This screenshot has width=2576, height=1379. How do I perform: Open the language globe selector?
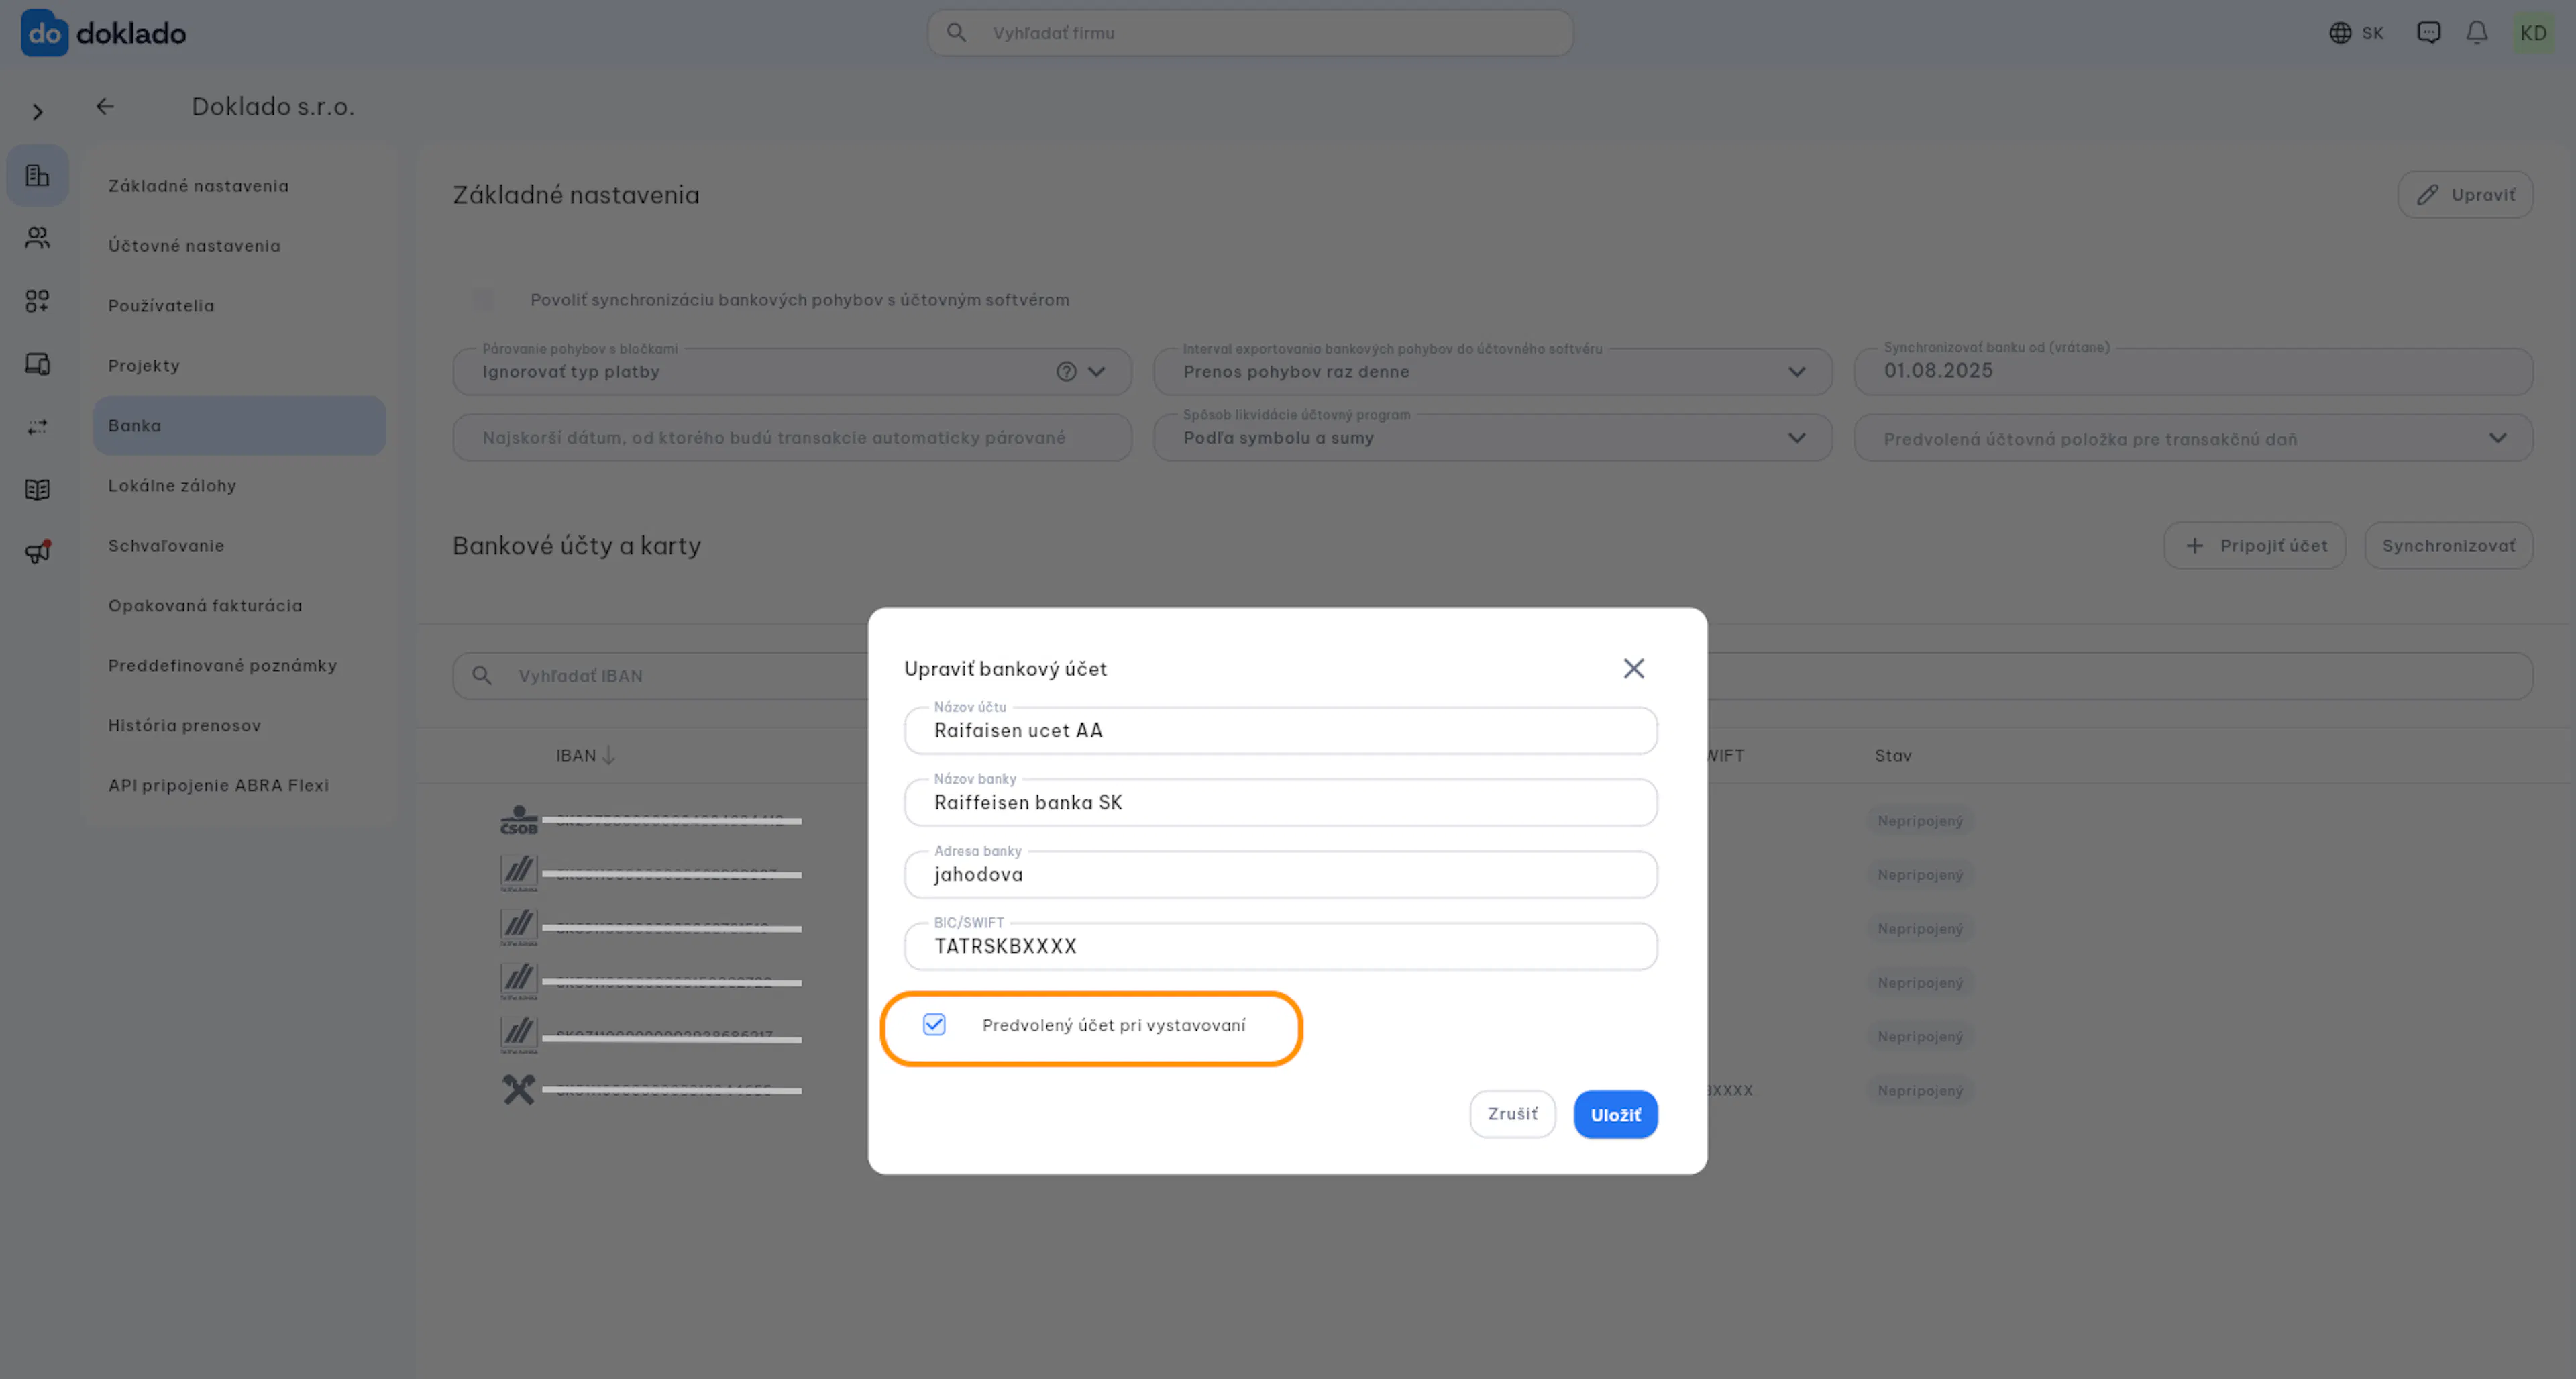click(x=2356, y=33)
